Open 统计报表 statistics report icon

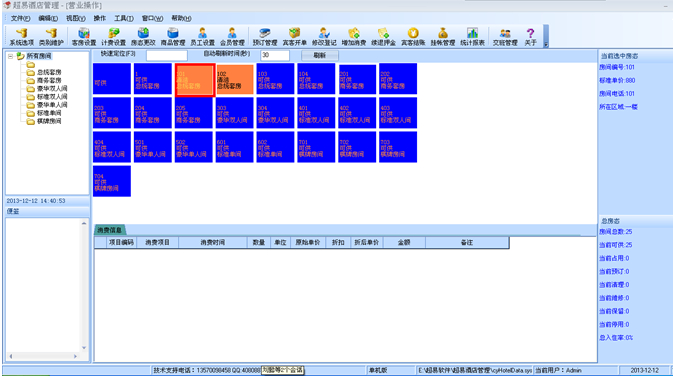tap(472, 36)
